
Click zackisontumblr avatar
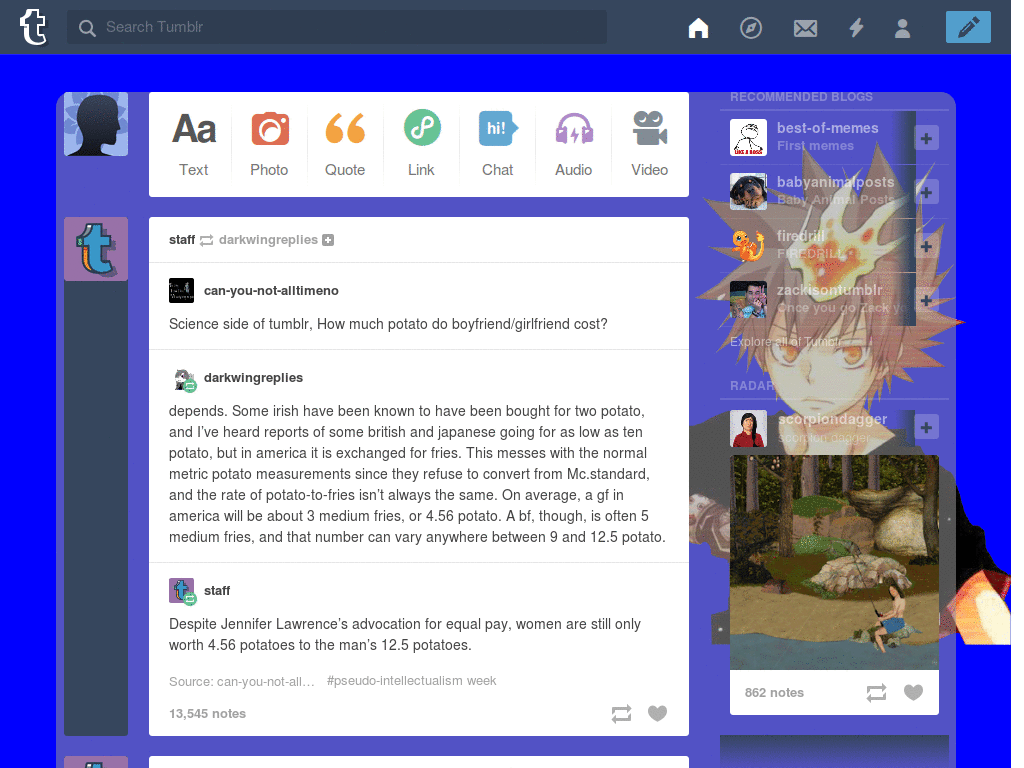point(748,300)
